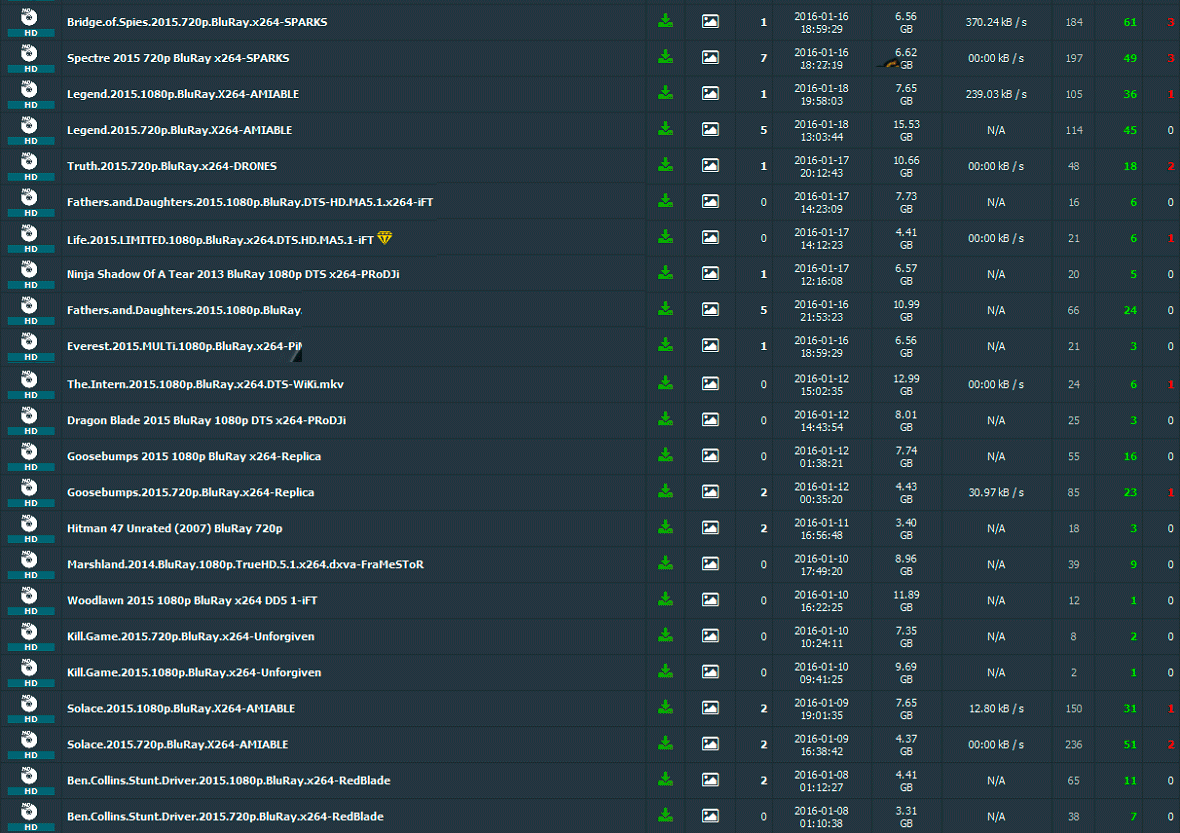Click size 12.99 GB on The.Intern row
1180x833 pixels.
coord(906,385)
